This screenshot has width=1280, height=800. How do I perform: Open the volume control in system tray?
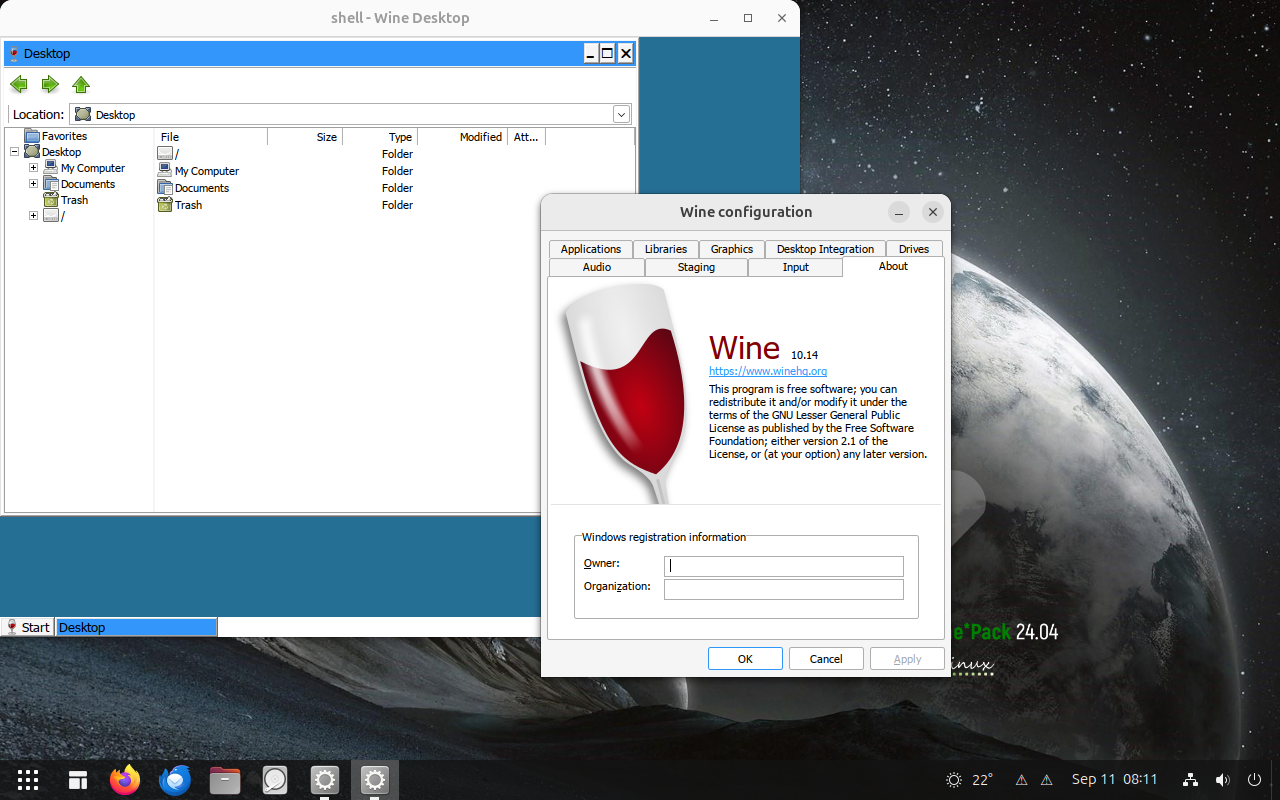click(x=1222, y=780)
